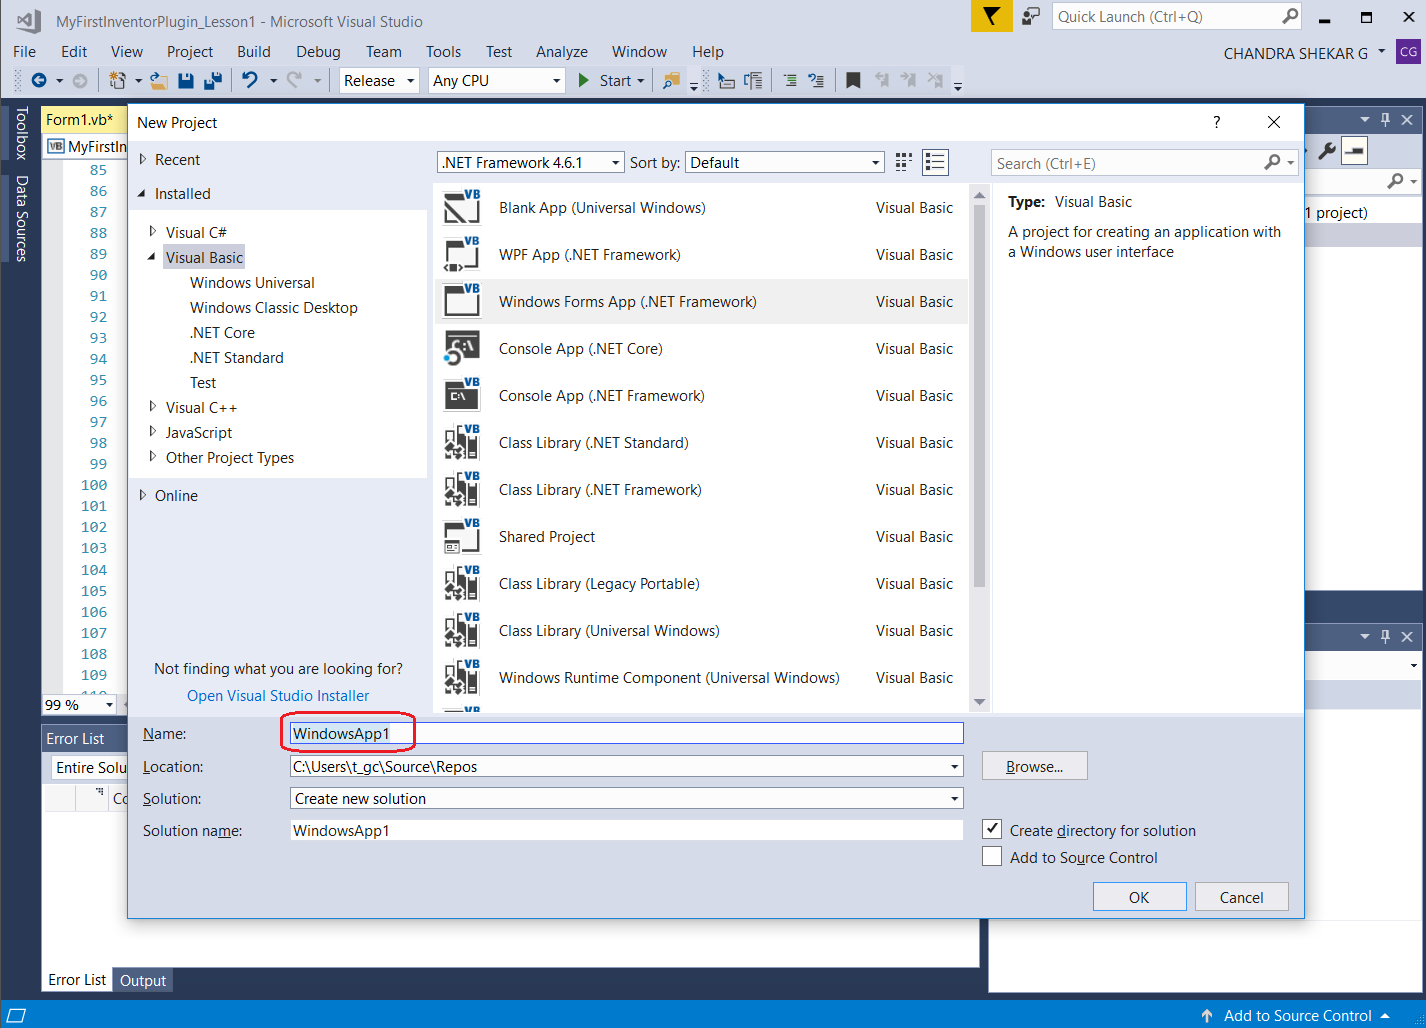The width and height of the screenshot is (1426, 1028).
Task: Enable the Add to Source Control checkbox
Action: (991, 856)
